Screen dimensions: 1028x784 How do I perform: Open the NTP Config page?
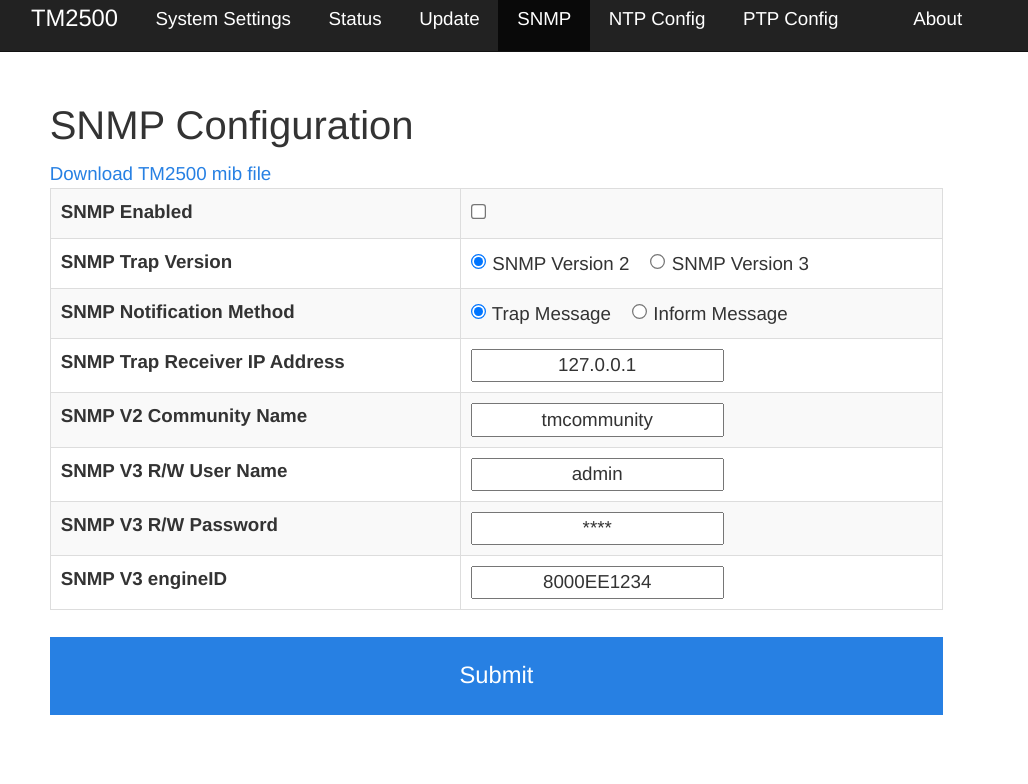[x=657, y=19]
